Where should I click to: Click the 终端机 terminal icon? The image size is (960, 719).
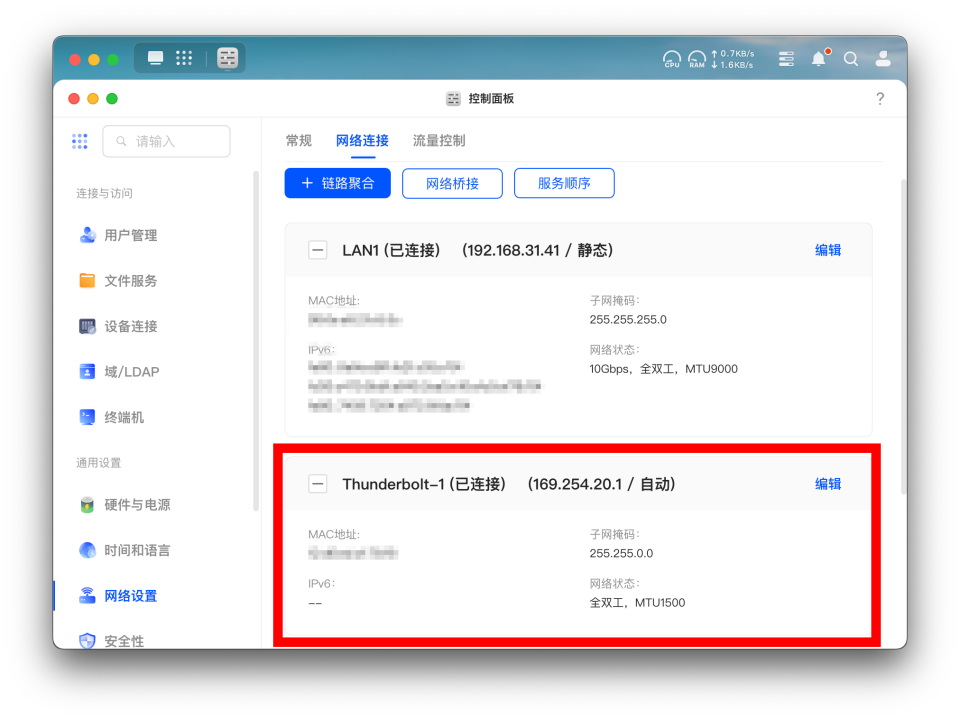click(88, 417)
